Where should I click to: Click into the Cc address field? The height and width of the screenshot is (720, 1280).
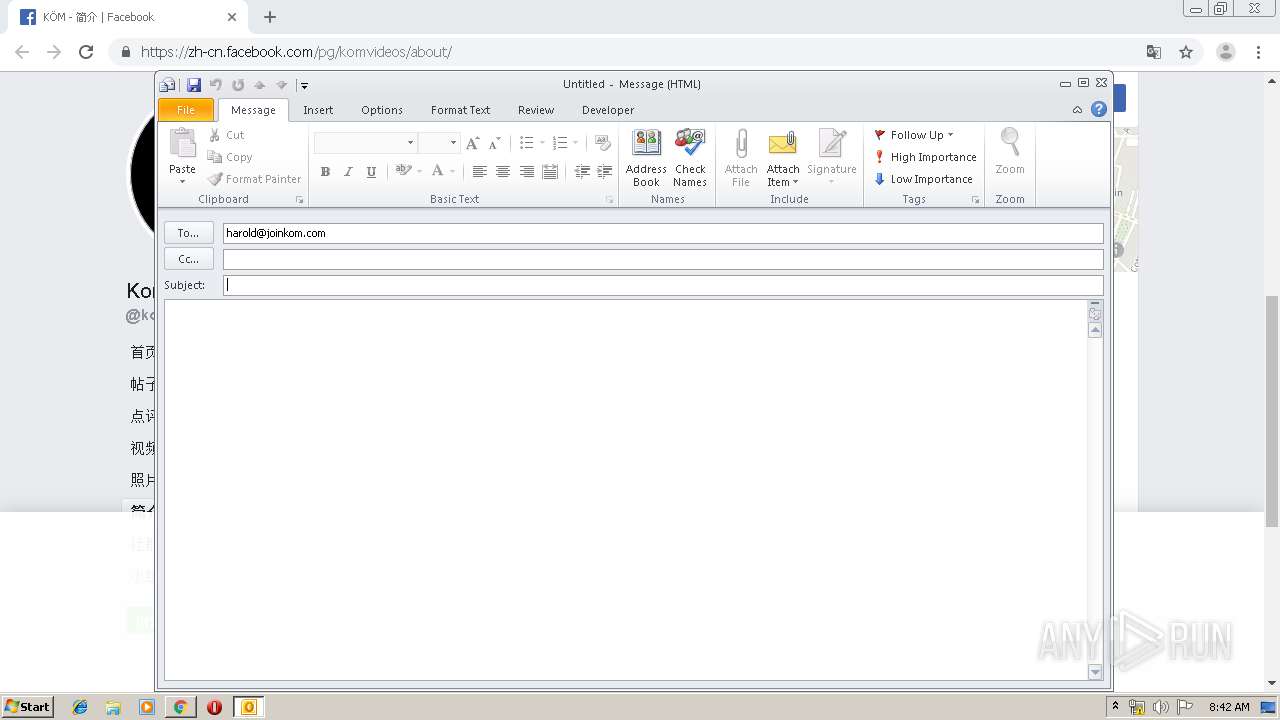coord(663,259)
